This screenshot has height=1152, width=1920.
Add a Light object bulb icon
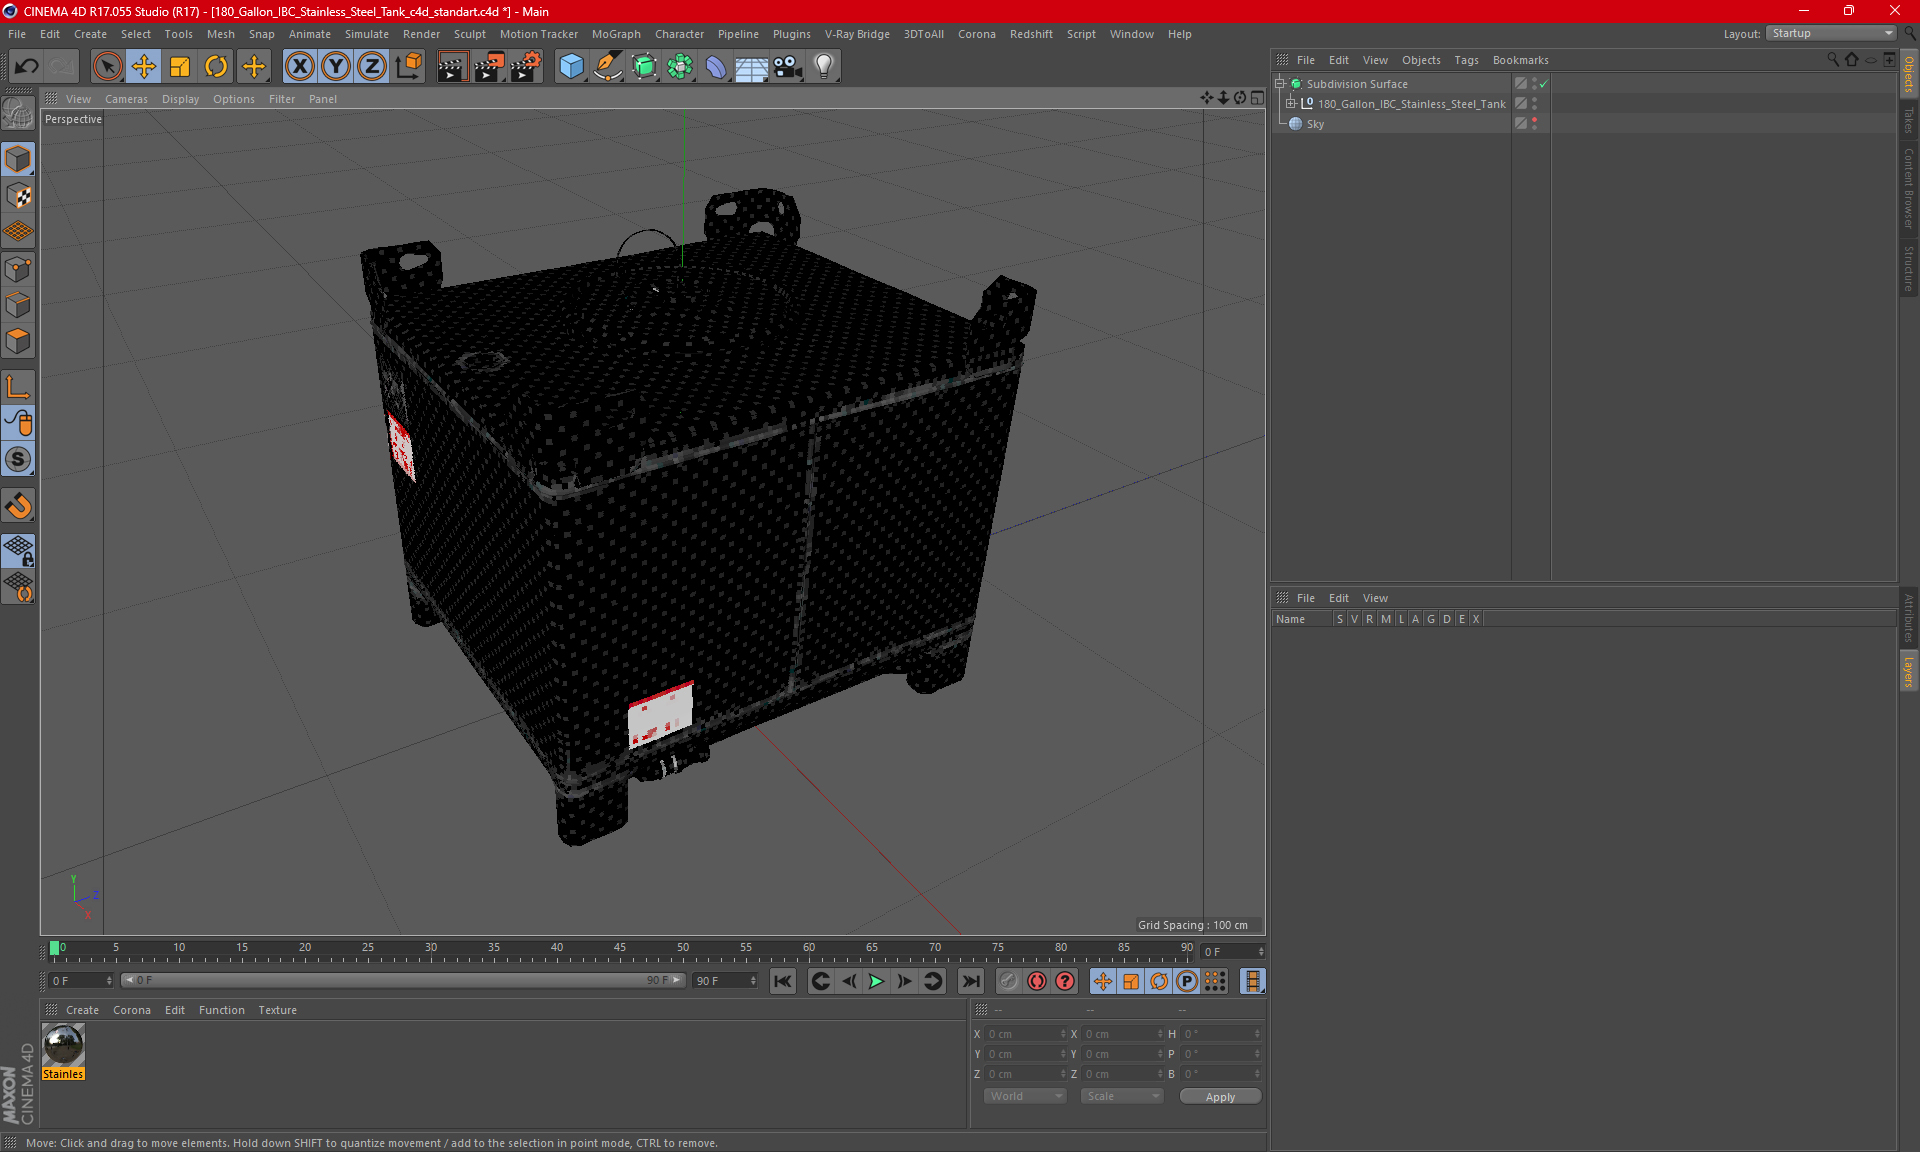click(x=824, y=67)
